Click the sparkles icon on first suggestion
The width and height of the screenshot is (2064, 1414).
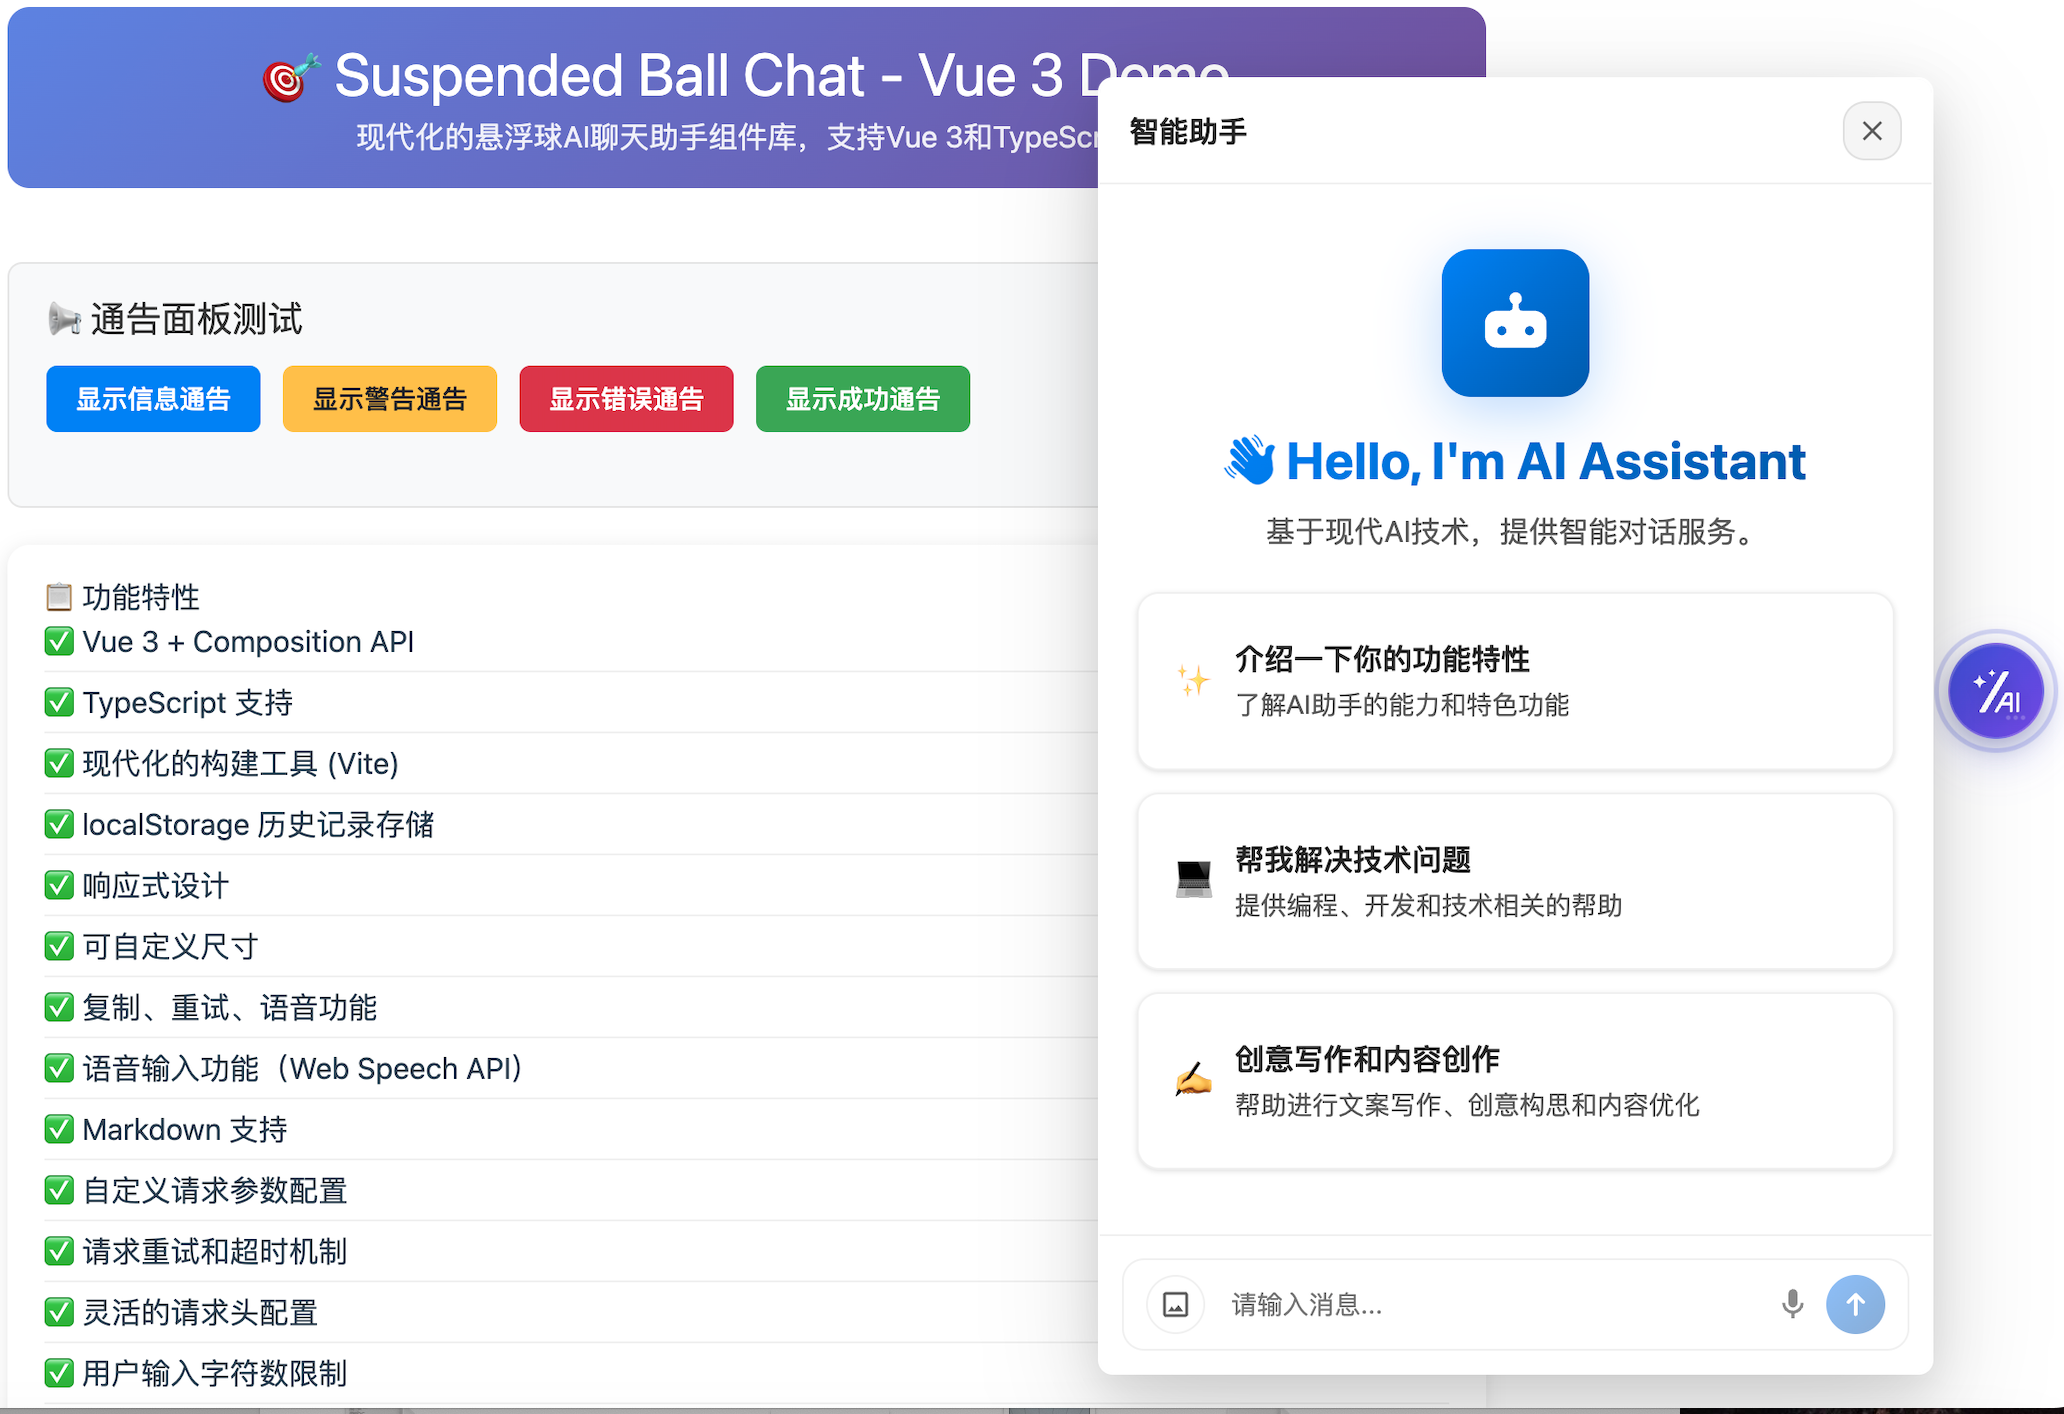point(1192,681)
